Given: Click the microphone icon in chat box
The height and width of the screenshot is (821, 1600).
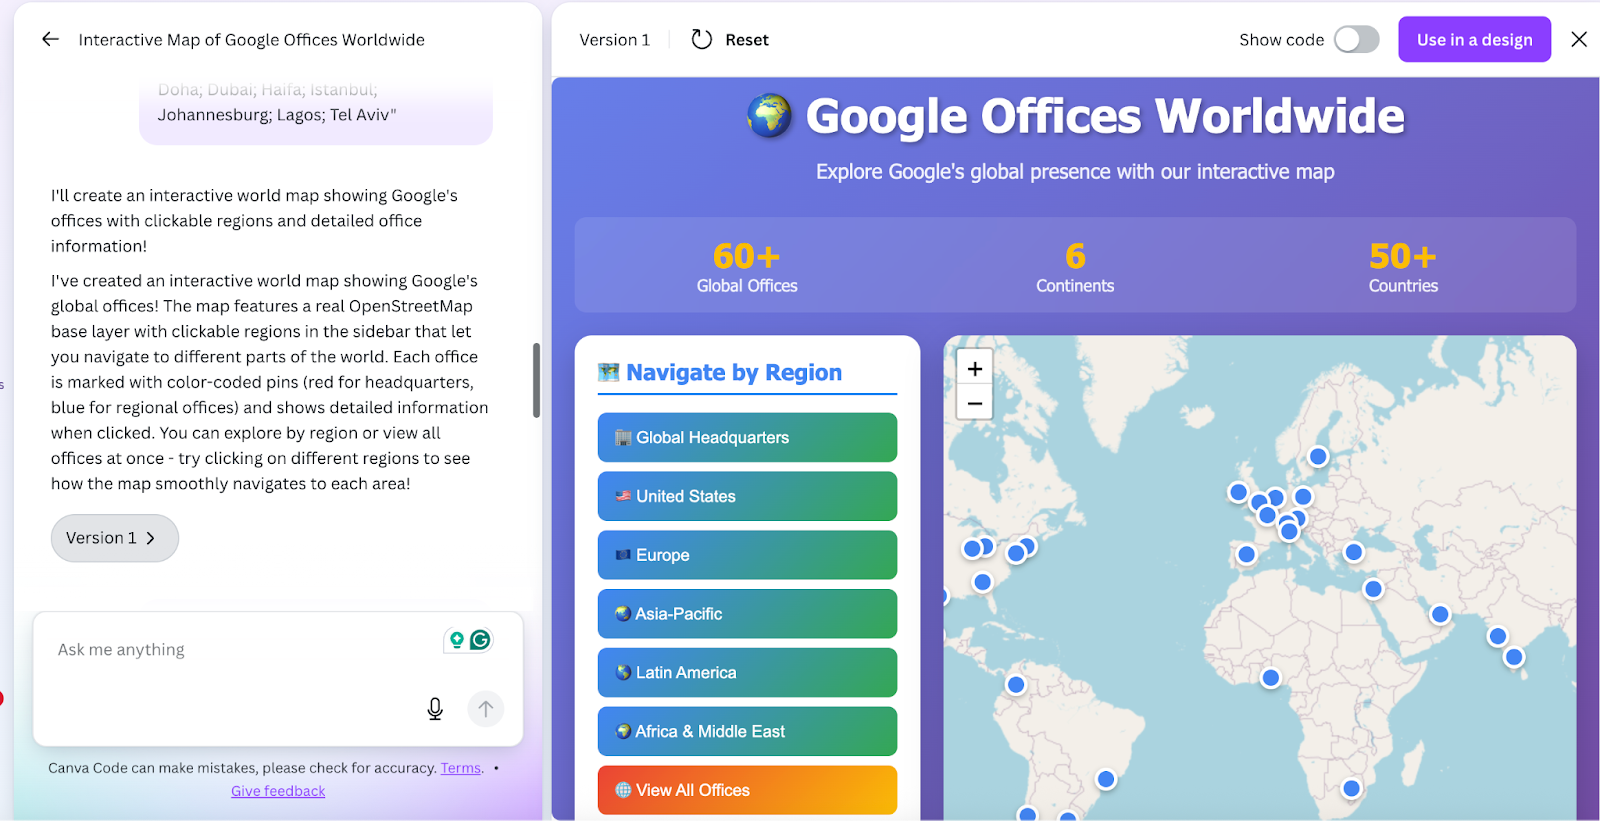Looking at the screenshot, I should pyautogui.click(x=435, y=709).
